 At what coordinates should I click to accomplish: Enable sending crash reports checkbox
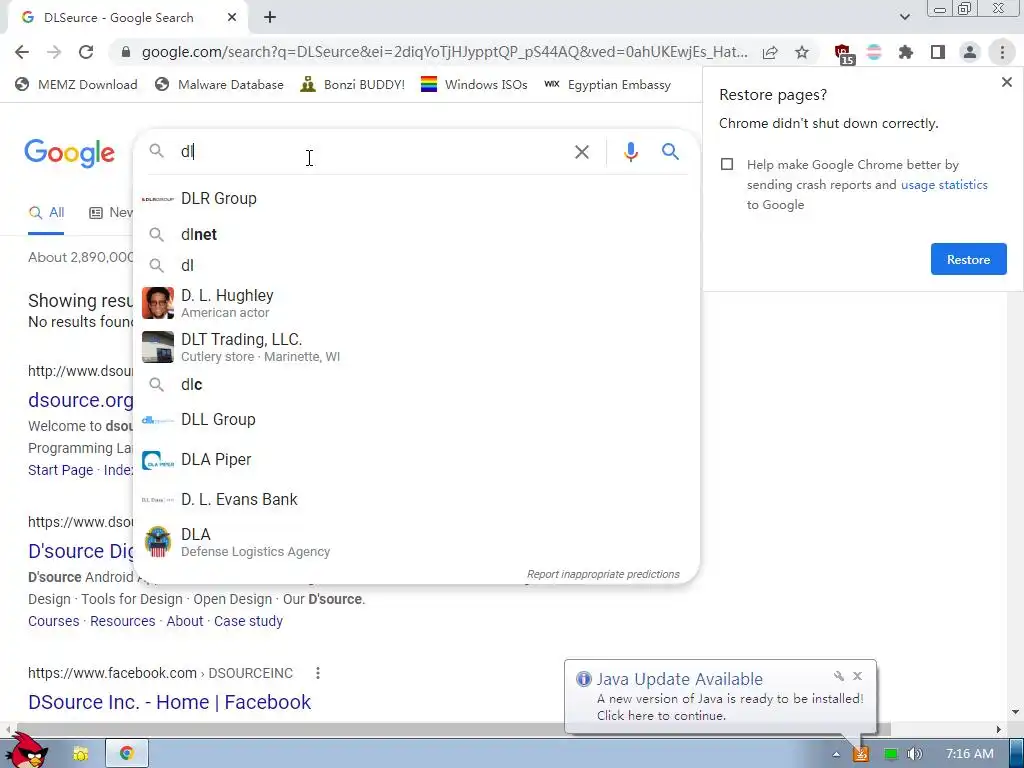coord(727,165)
